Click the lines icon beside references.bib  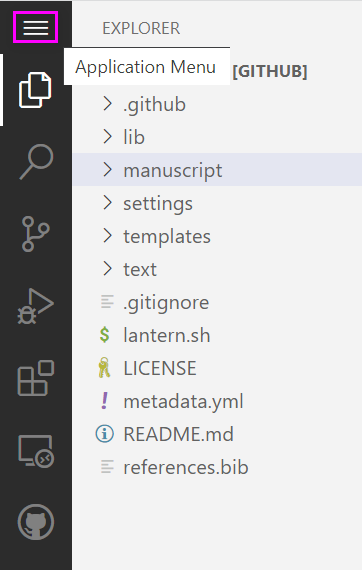click(107, 467)
